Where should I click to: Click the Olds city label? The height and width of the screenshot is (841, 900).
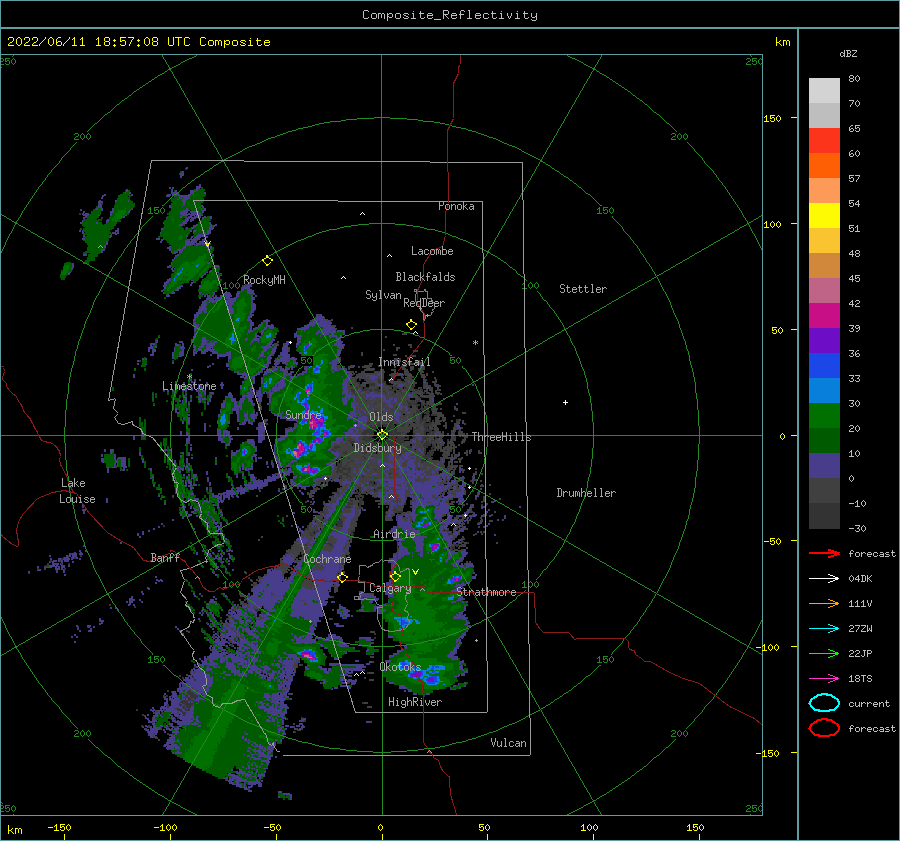coord(381,417)
